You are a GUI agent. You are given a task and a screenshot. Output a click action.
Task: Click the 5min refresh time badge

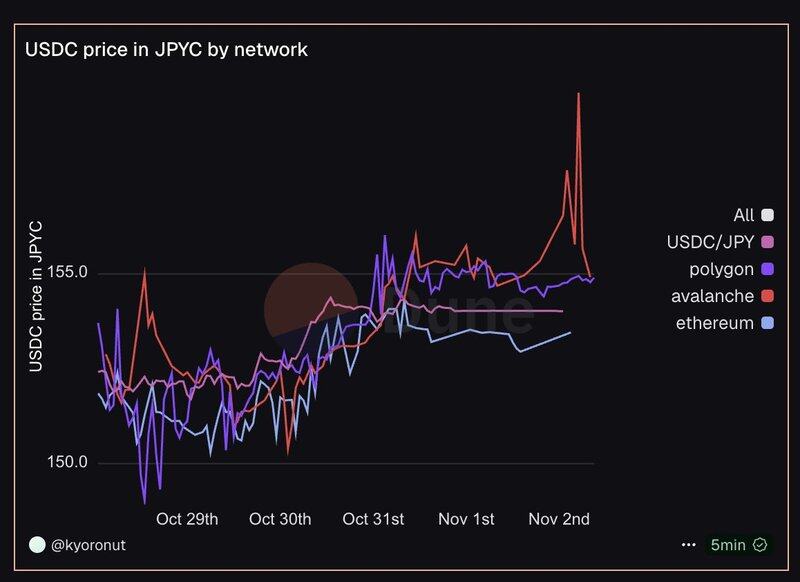tap(727, 545)
